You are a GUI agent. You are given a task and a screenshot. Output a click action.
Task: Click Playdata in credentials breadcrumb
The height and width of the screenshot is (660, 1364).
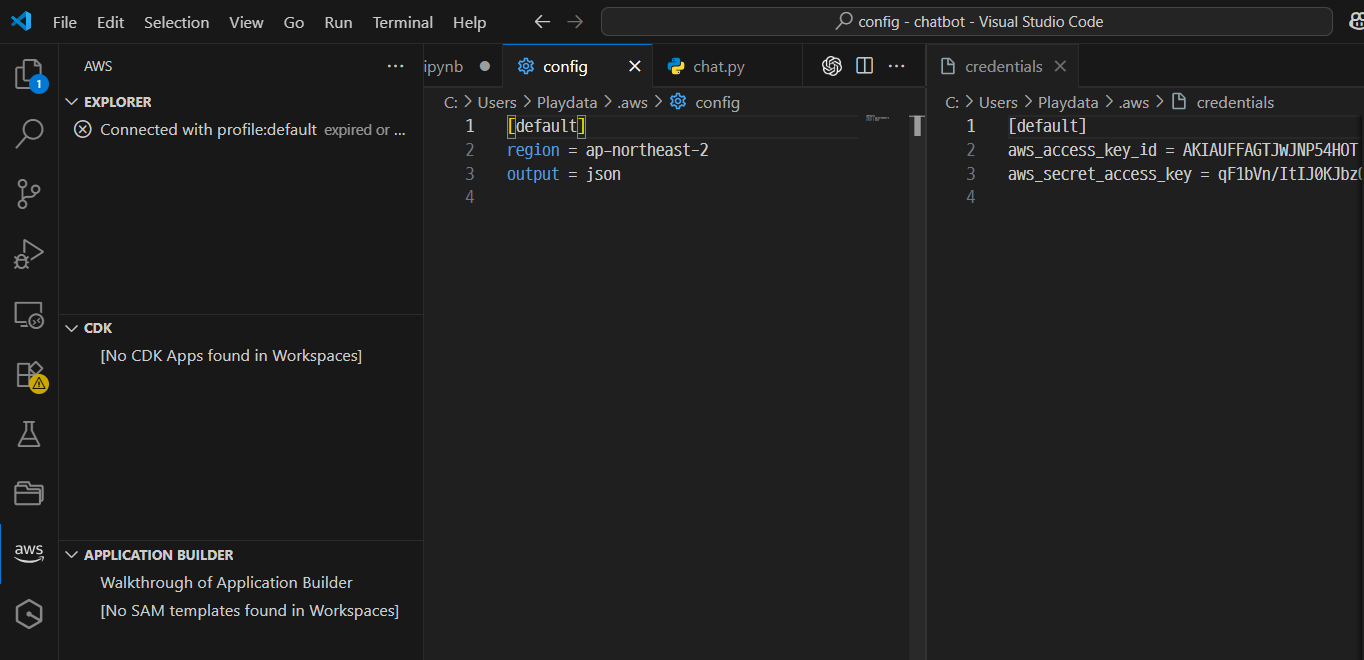(1068, 102)
